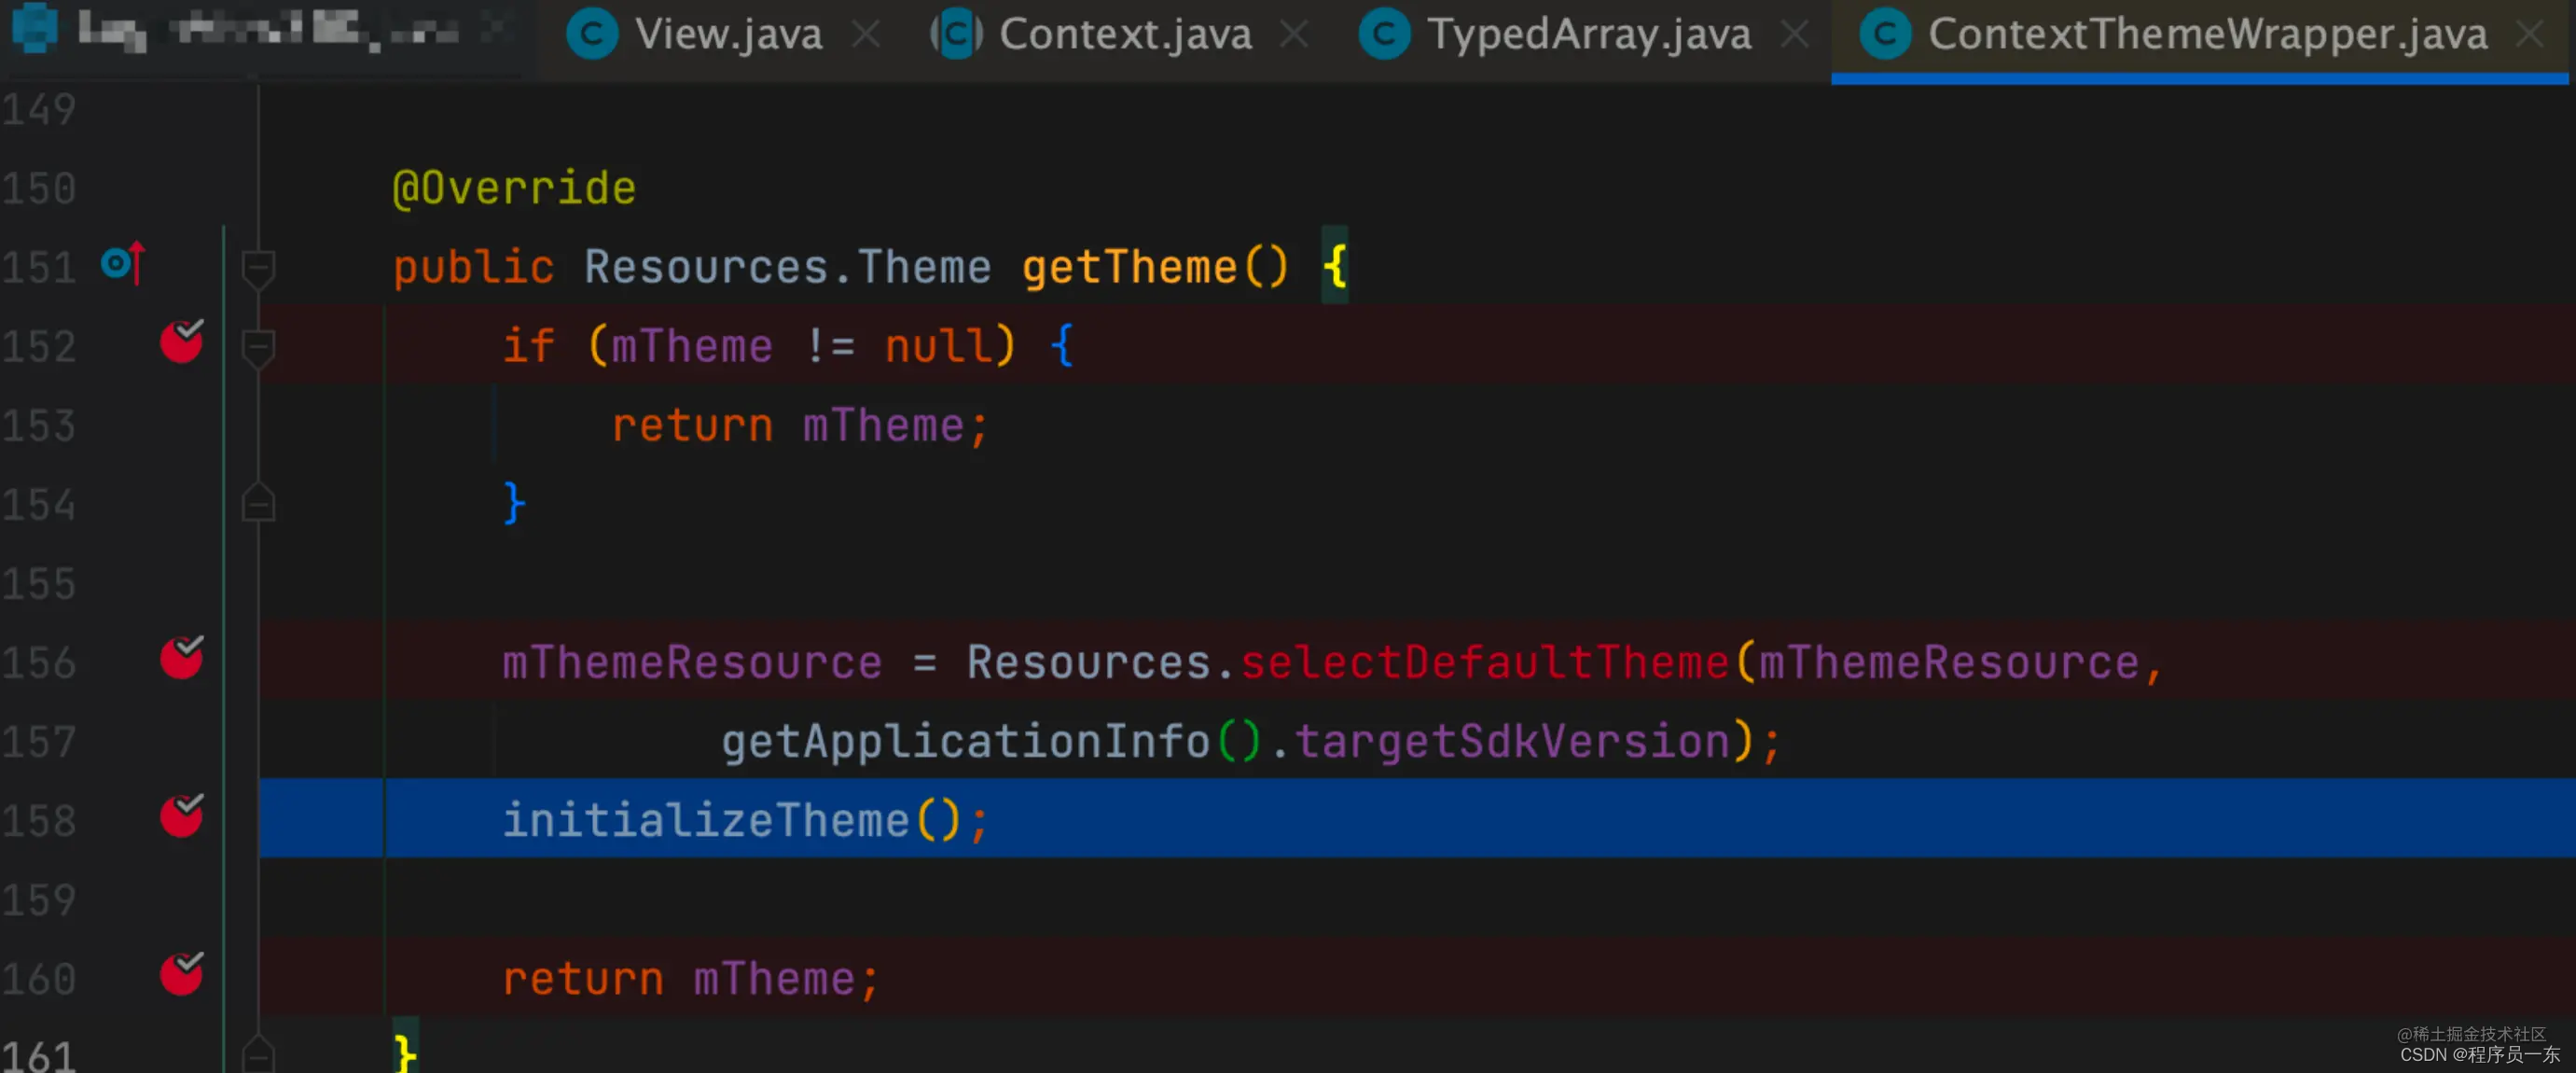Collapse the getTheme method fold marker

coord(258,267)
